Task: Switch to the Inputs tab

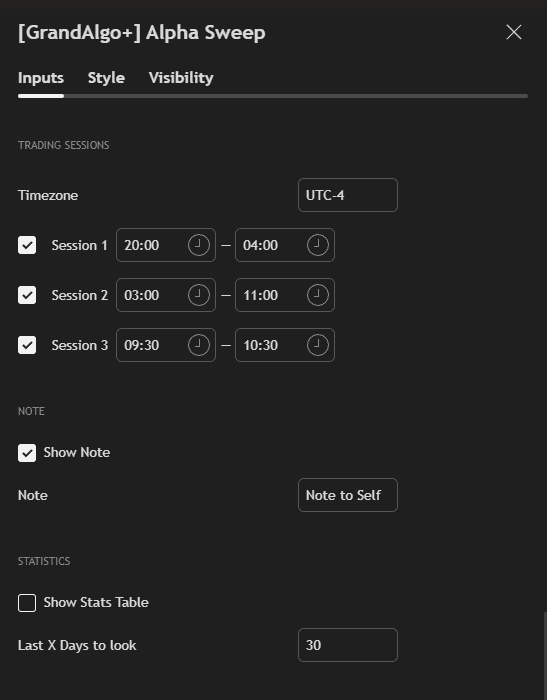Action: [x=41, y=78]
